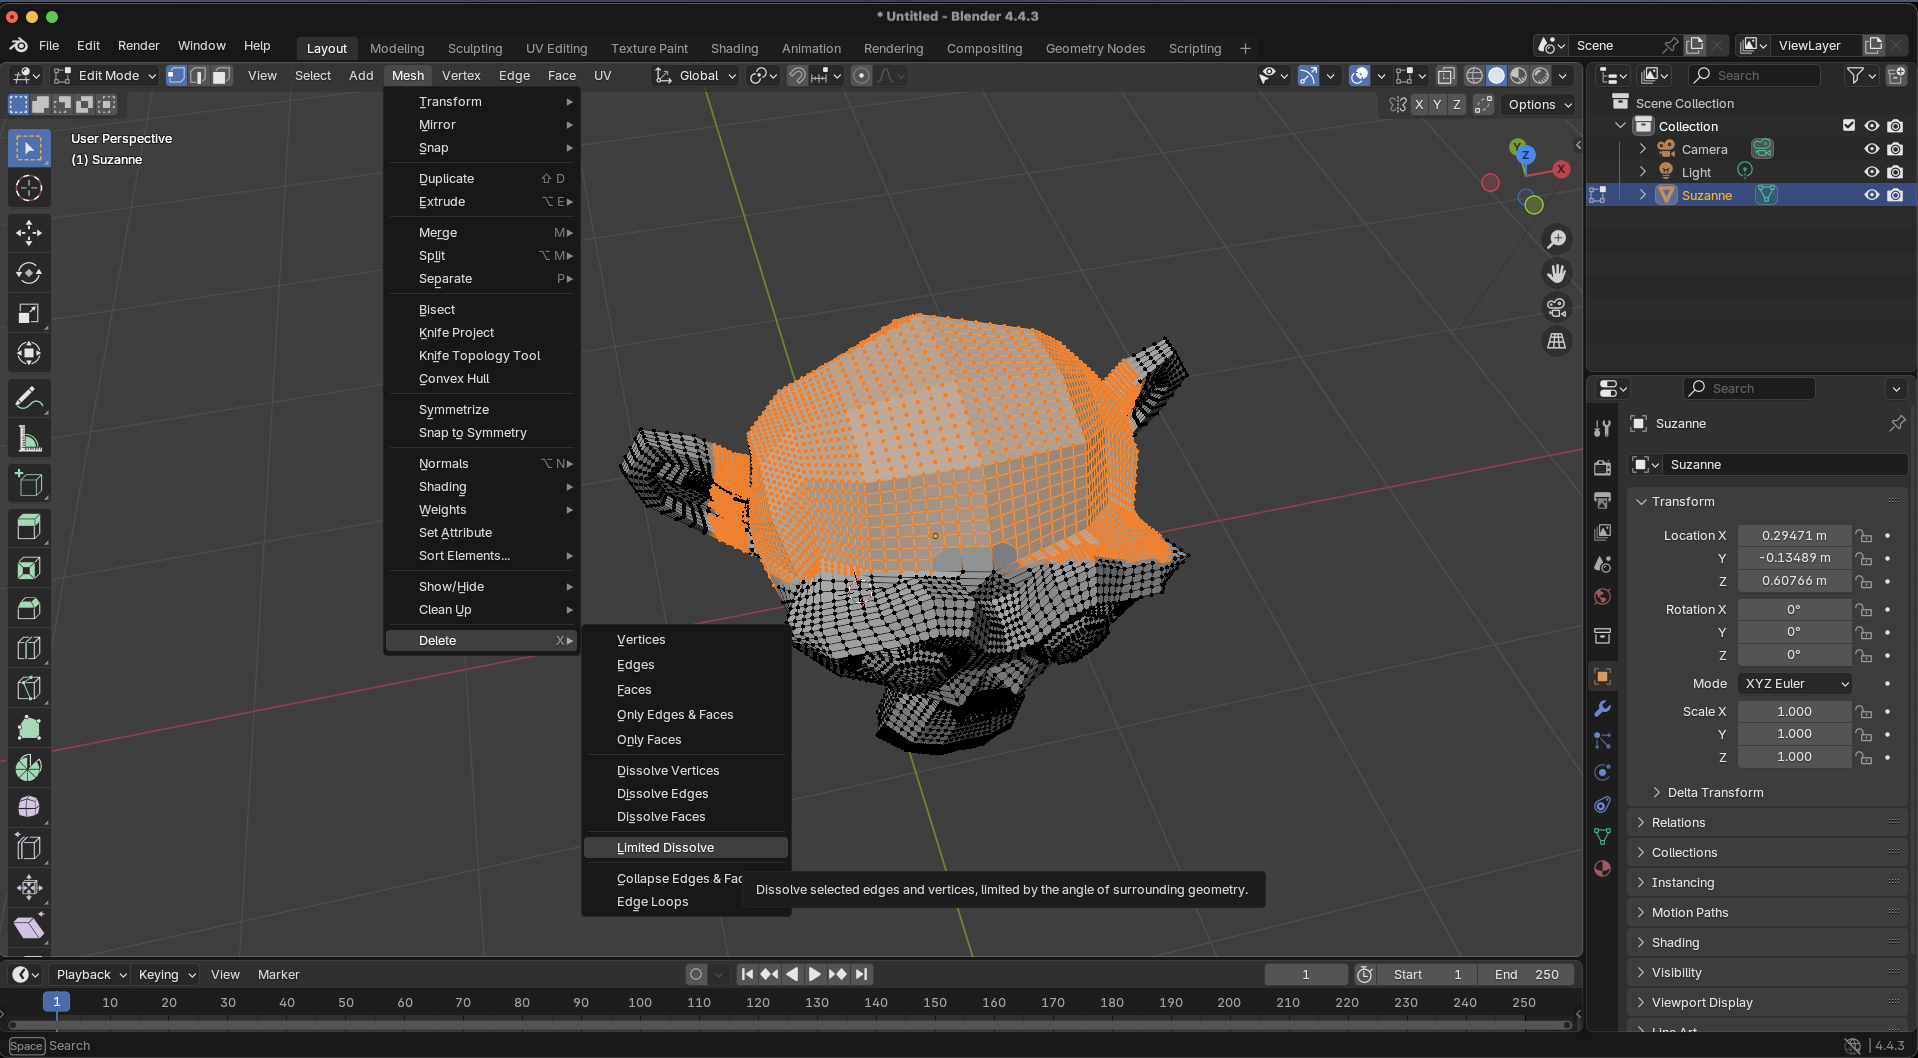The image size is (1918, 1058).
Task: Select rendered viewport shading mode
Action: point(1541,75)
